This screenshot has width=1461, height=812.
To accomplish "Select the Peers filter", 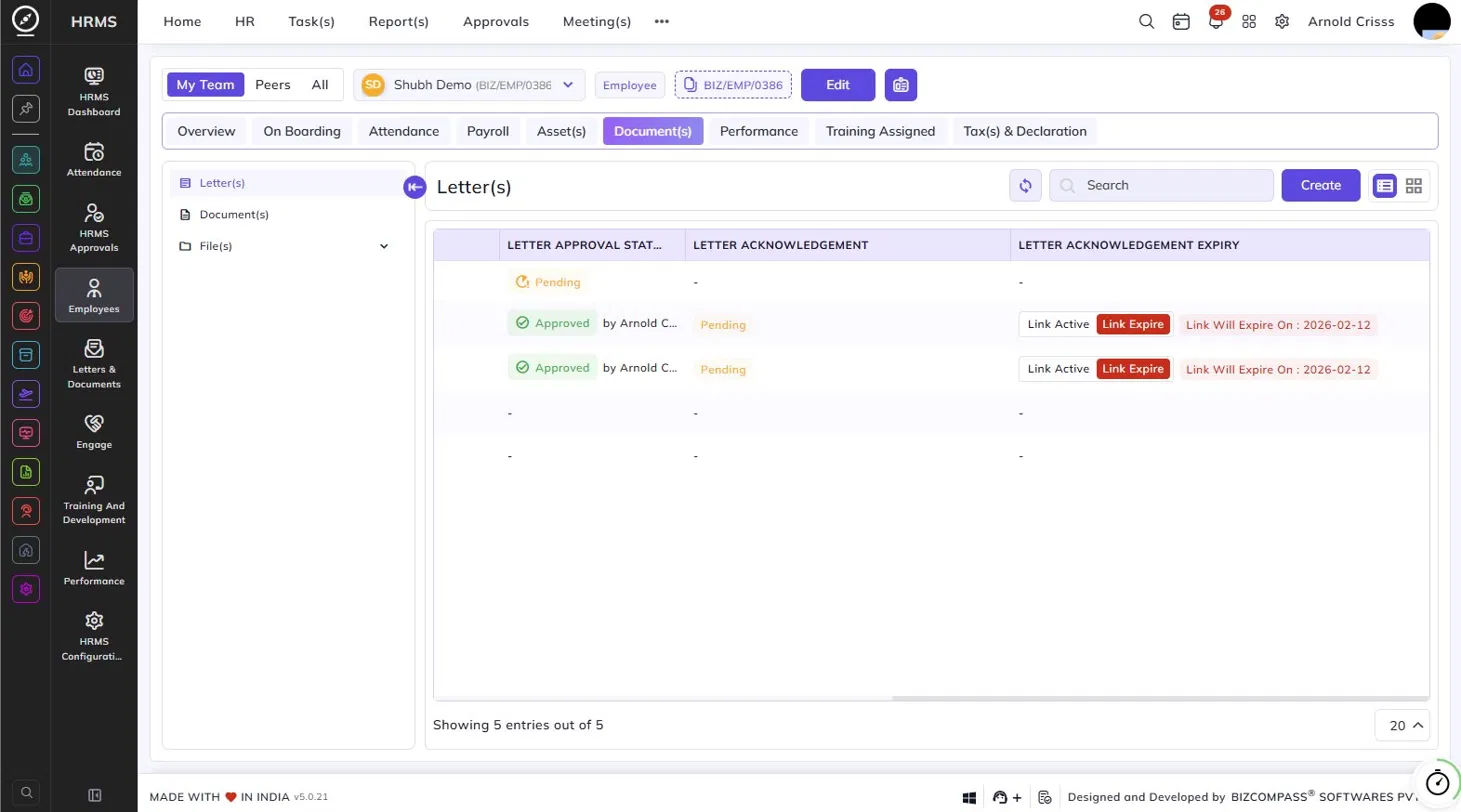I will click(273, 85).
